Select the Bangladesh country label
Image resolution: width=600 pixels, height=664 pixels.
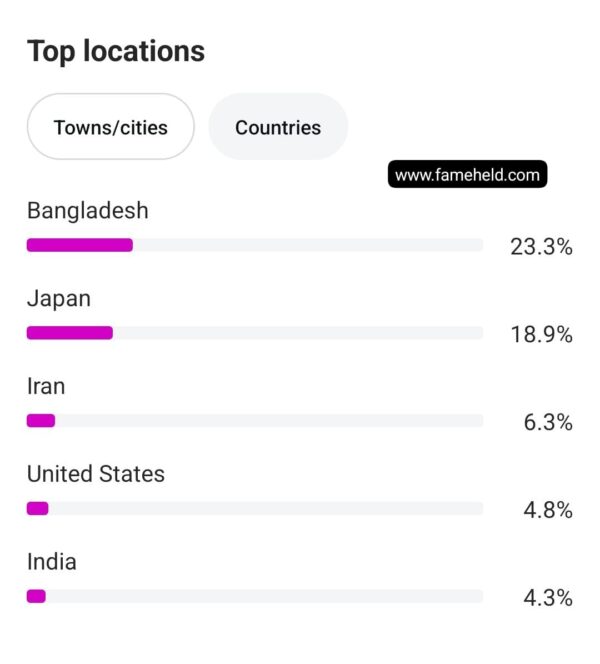(x=88, y=210)
